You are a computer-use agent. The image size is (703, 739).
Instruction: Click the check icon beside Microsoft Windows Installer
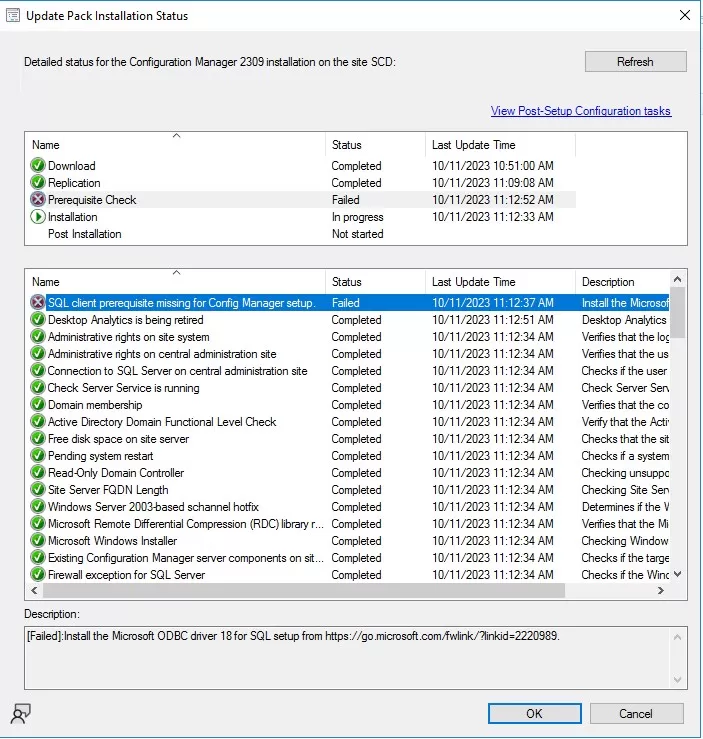(38, 540)
